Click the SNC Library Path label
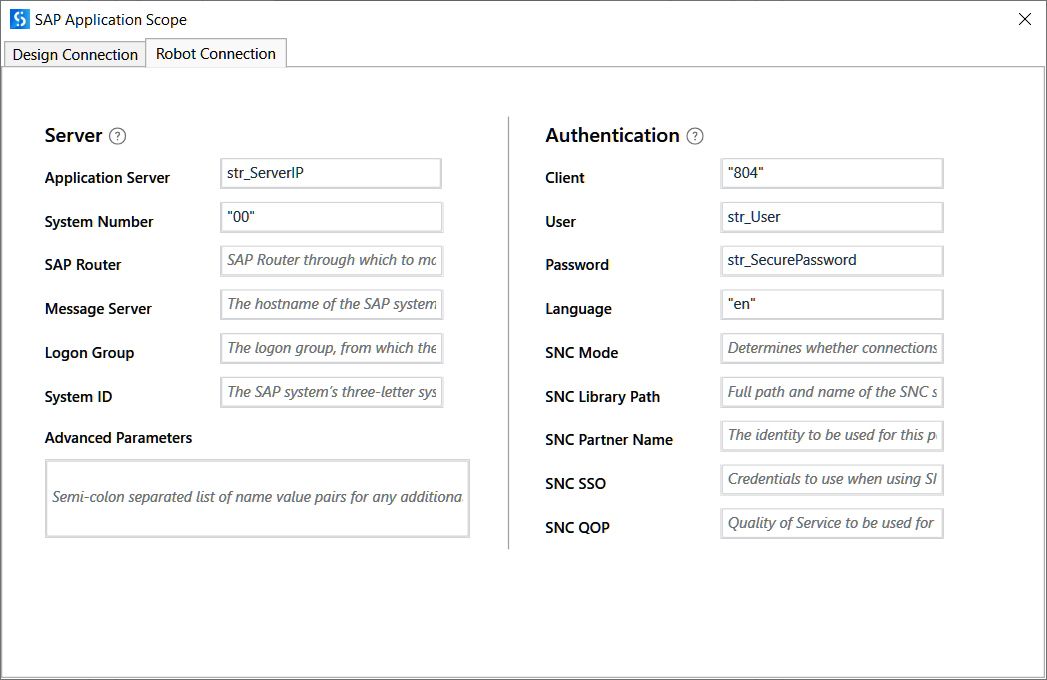The width and height of the screenshot is (1047, 680). (602, 397)
